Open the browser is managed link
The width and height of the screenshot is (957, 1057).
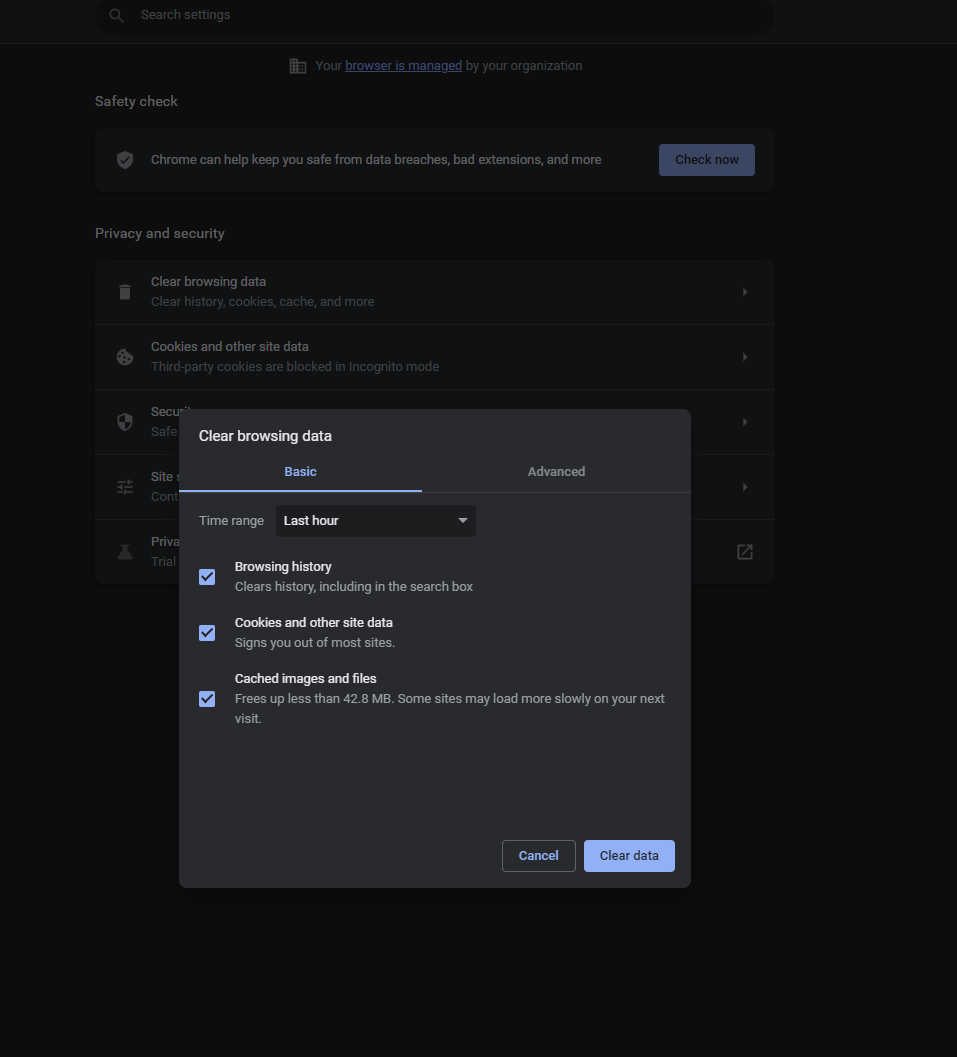(x=403, y=65)
